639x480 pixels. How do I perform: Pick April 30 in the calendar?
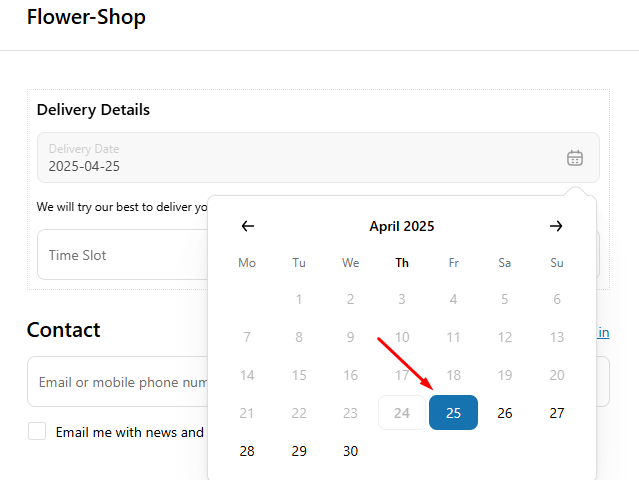coord(350,451)
